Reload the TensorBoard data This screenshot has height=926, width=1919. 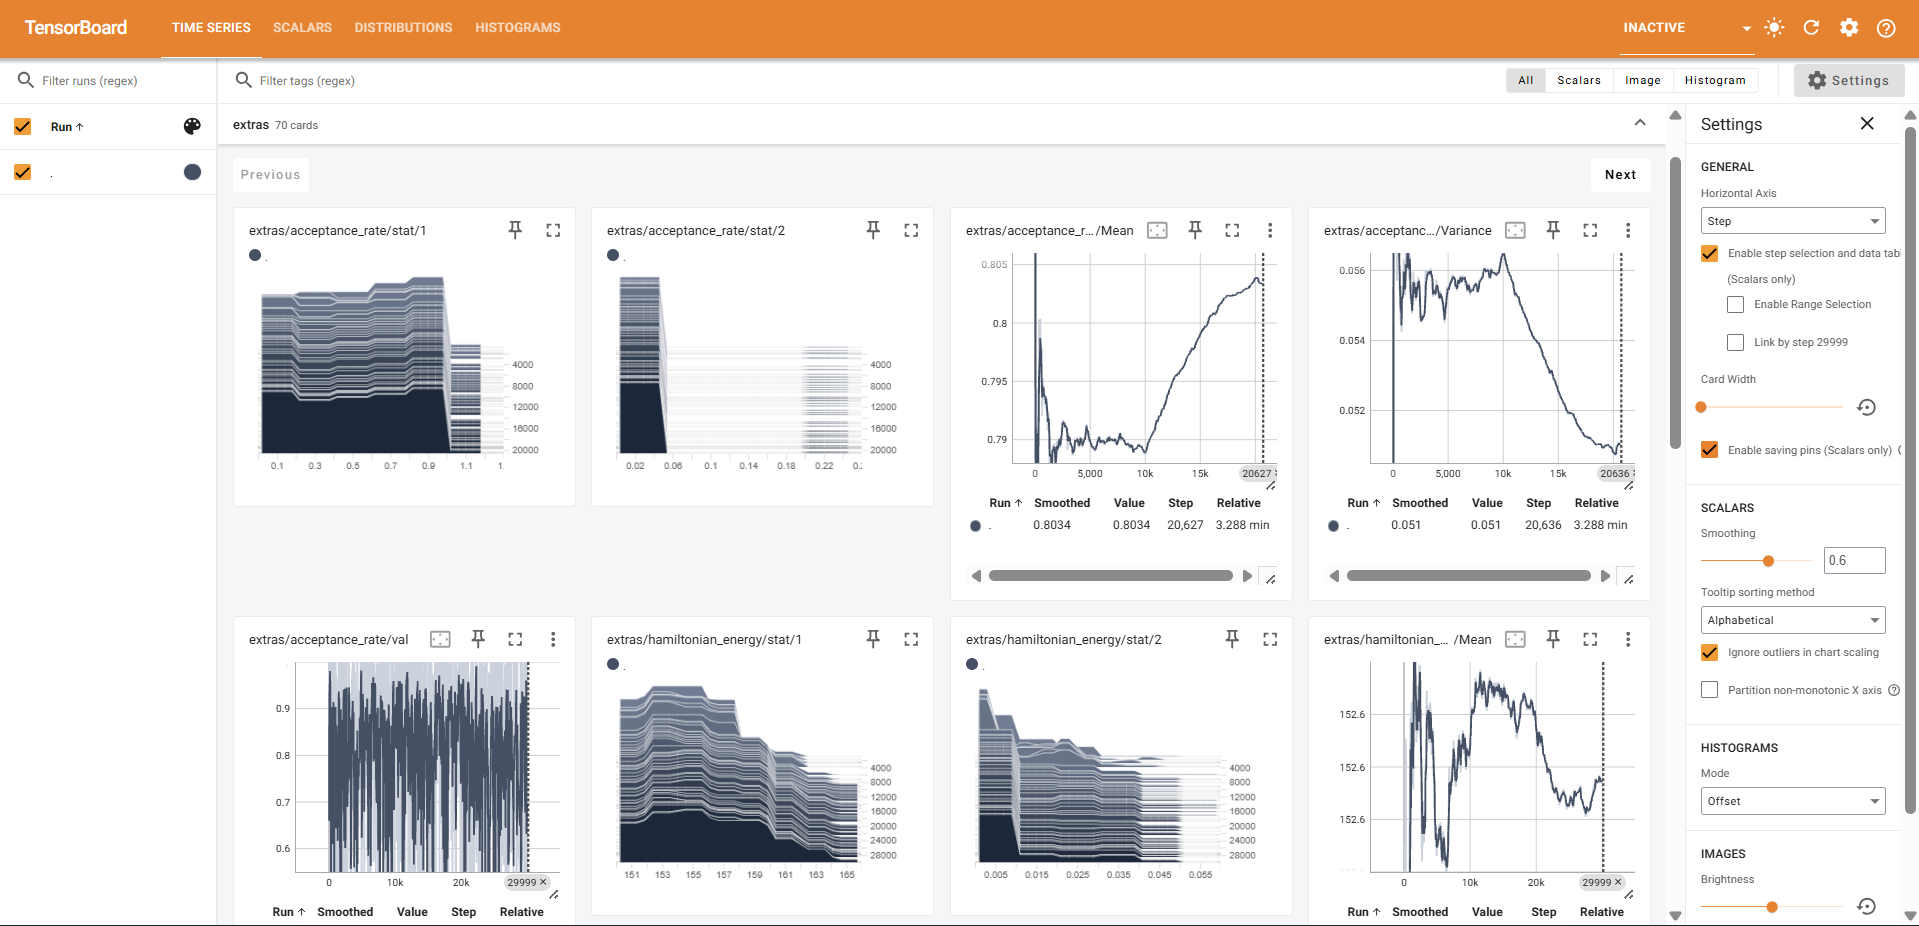[x=1810, y=27]
